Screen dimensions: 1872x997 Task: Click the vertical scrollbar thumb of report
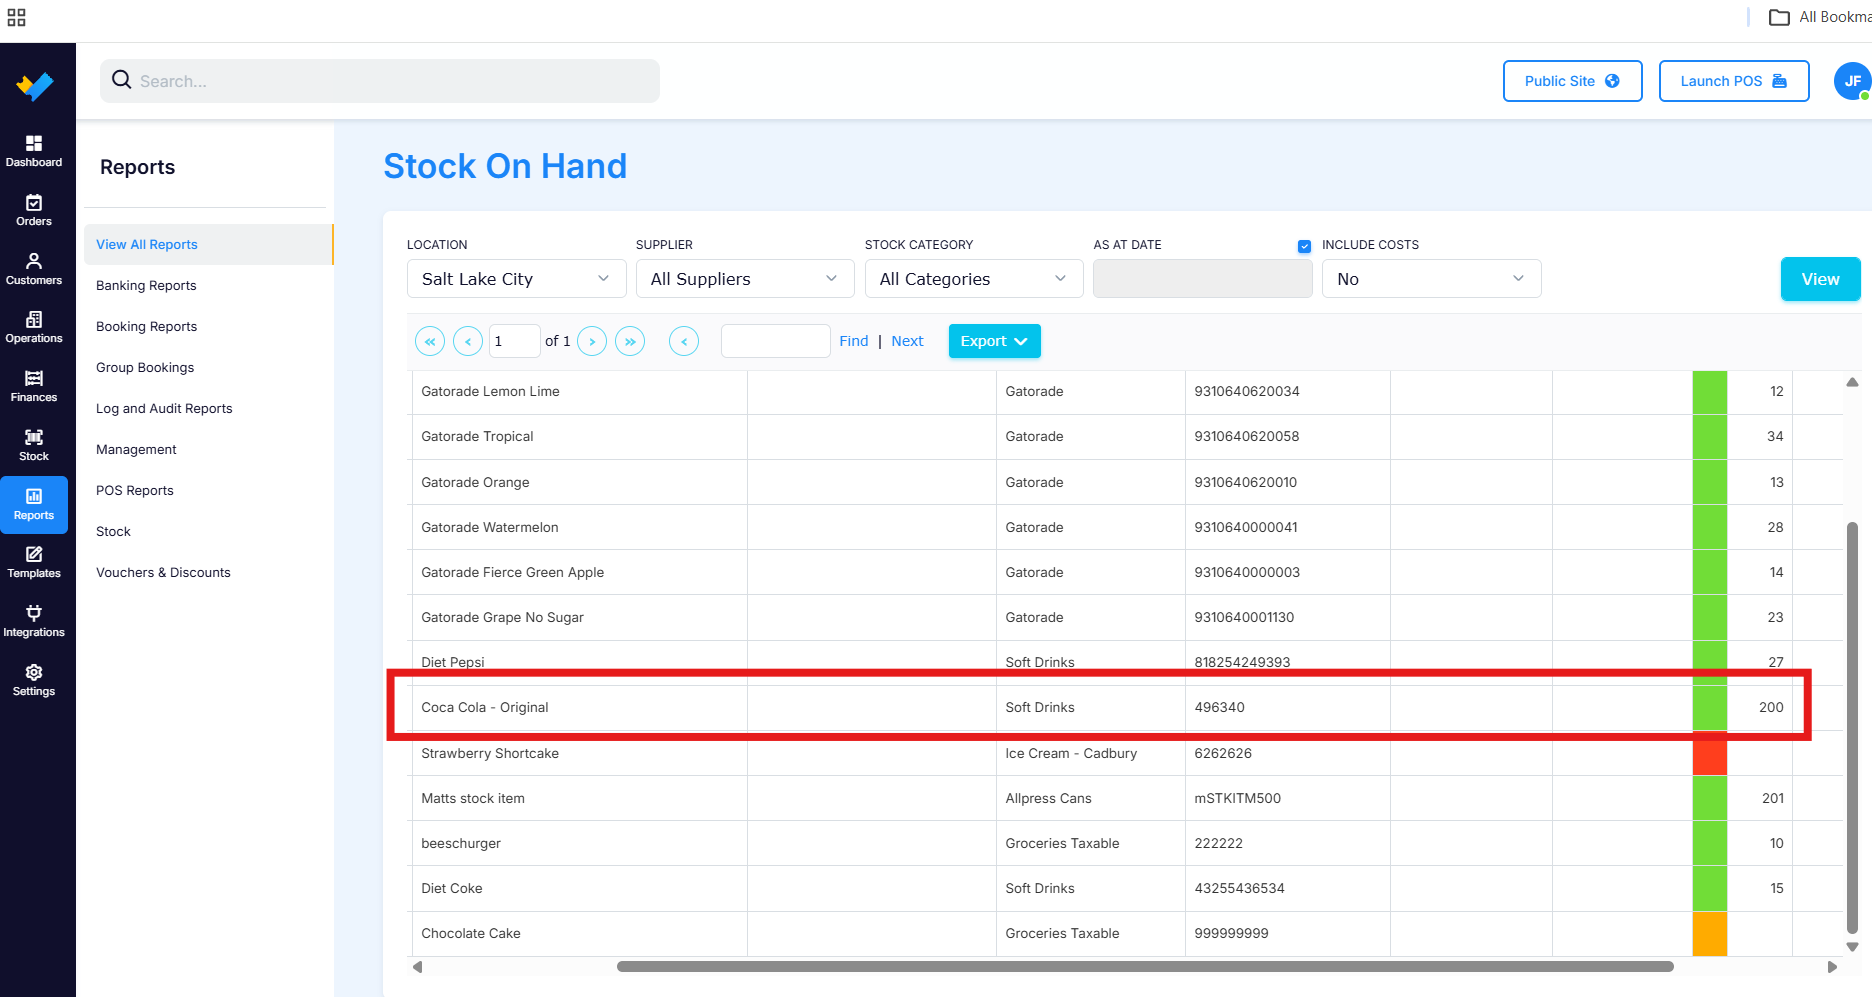[1852, 727]
